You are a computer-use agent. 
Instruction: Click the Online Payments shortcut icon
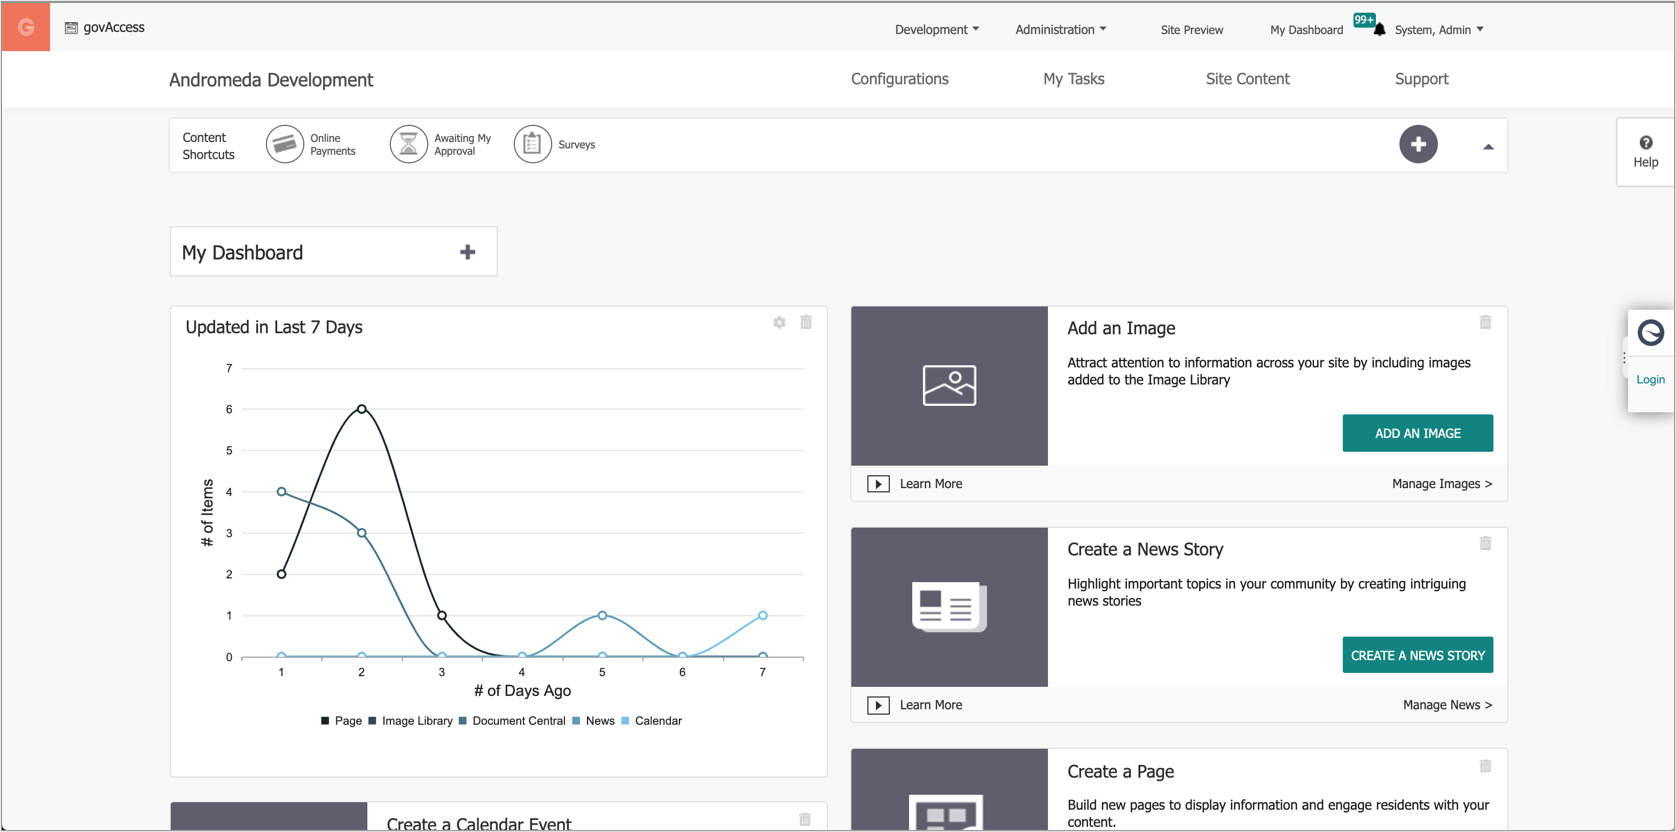[x=285, y=145]
